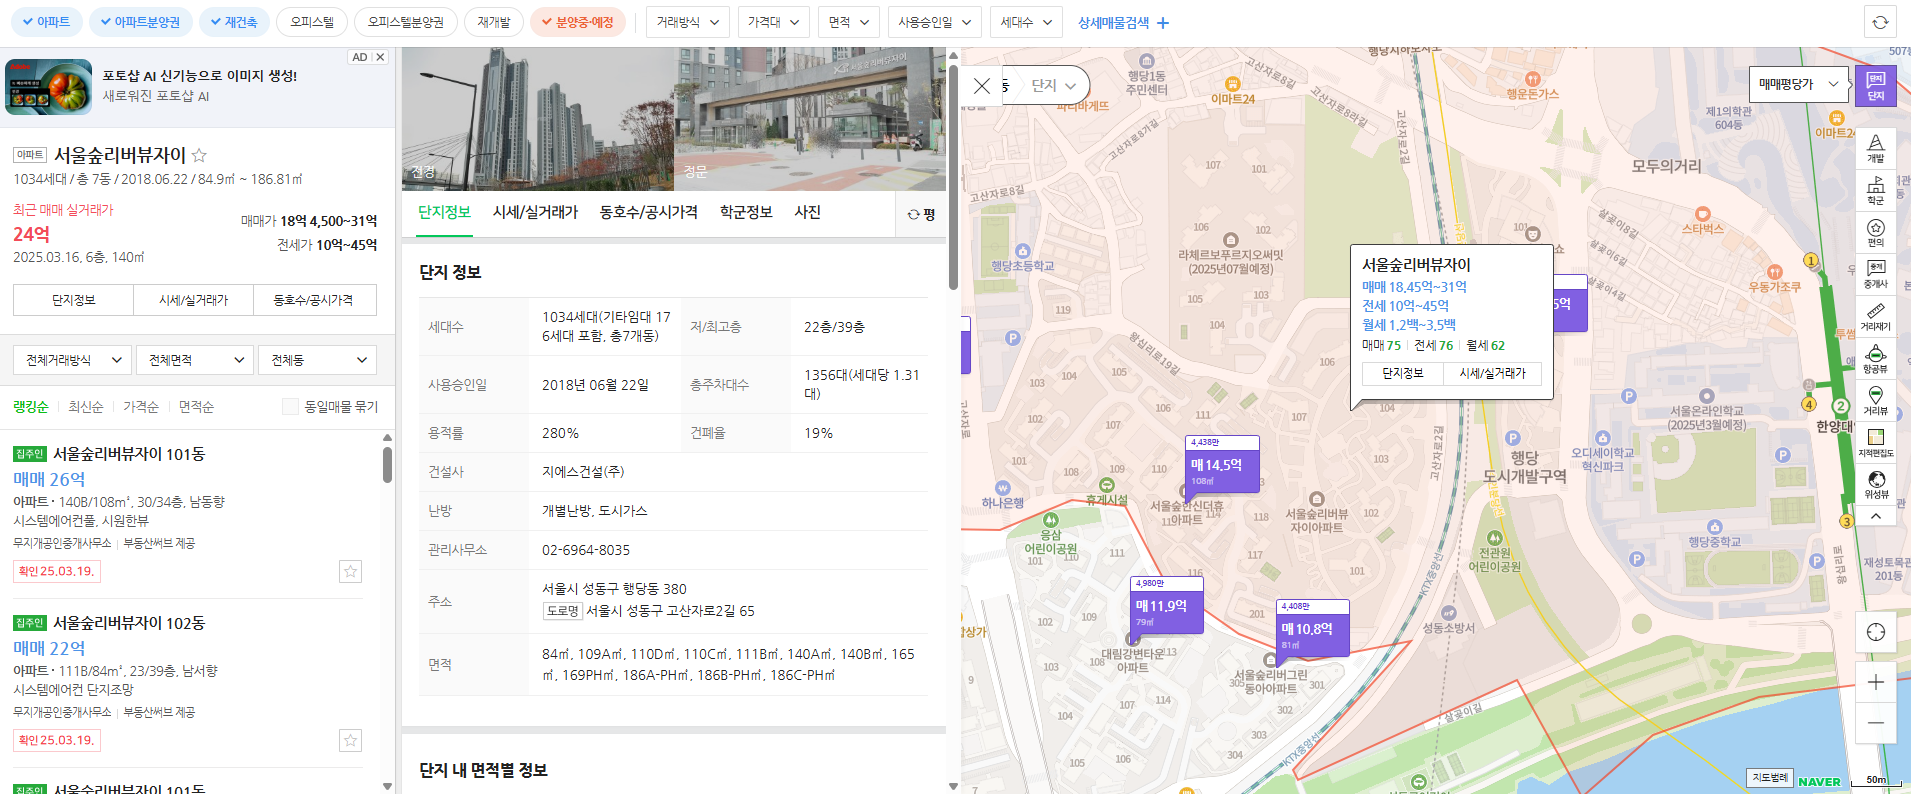Enable the 오피스텔분양권 filter
1911x794 pixels.
(x=406, y=22)
